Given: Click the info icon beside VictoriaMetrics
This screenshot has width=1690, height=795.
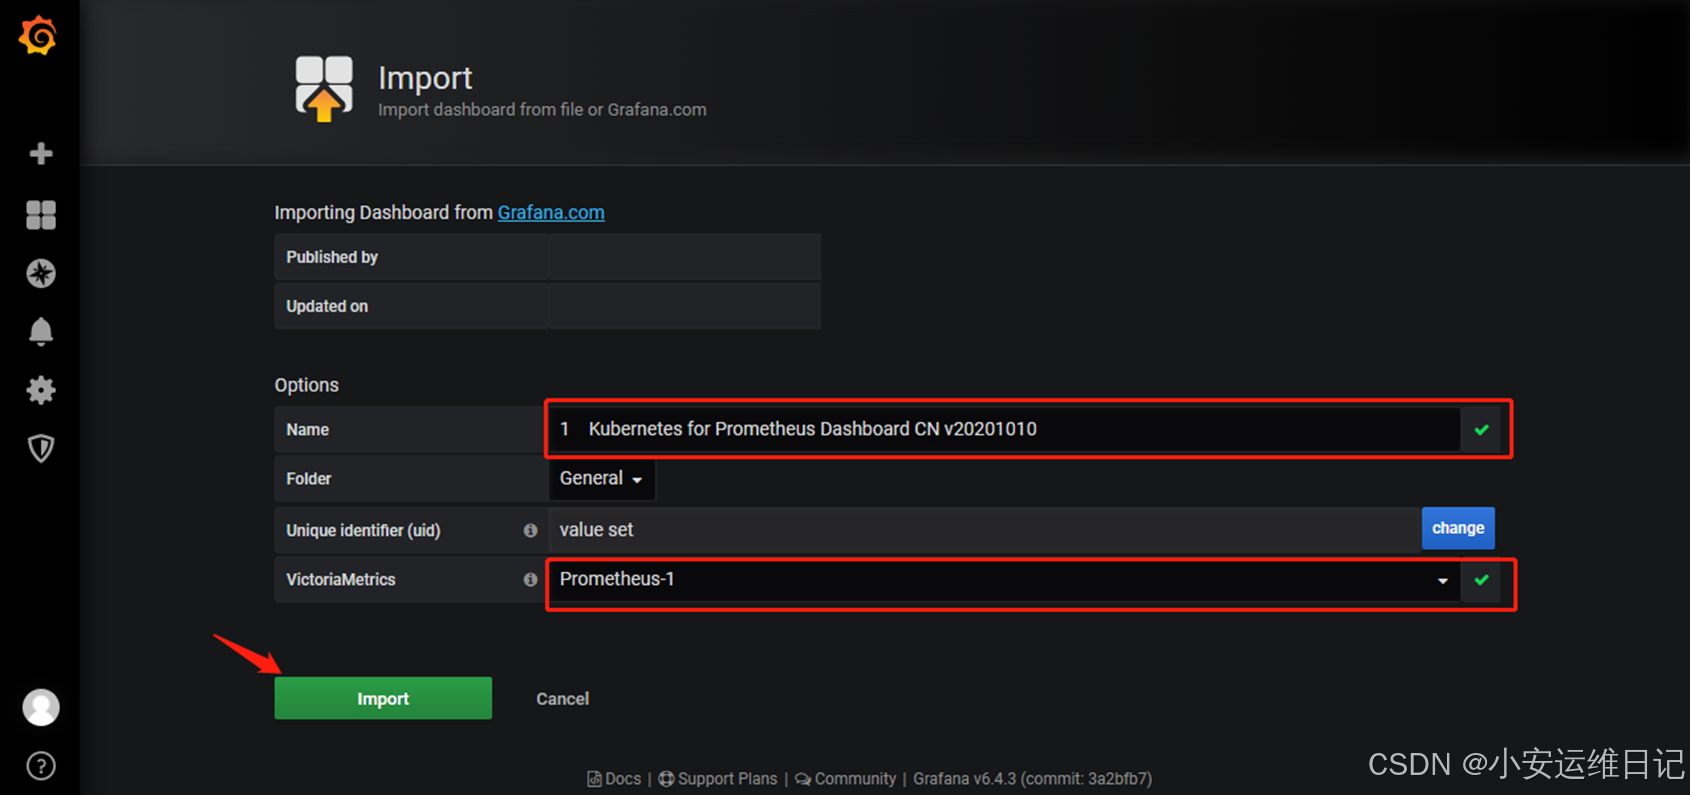Looking at the screenshot, I should (530, 579).
